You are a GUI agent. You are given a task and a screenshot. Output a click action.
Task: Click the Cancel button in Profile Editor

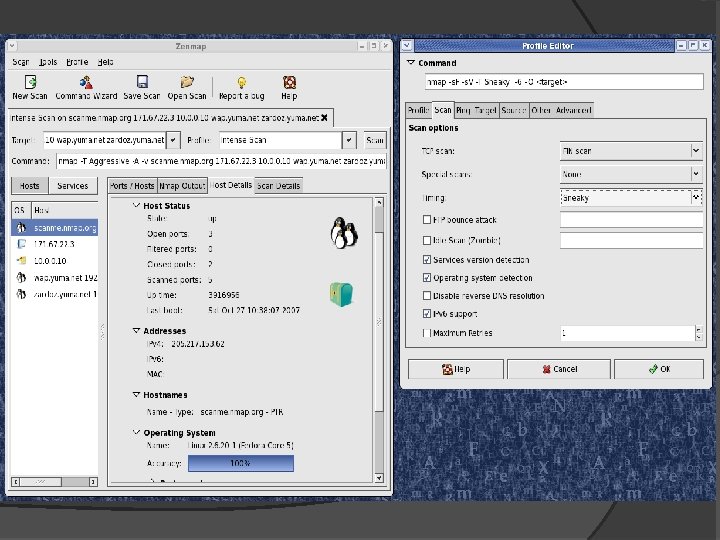tap(559, 369)
